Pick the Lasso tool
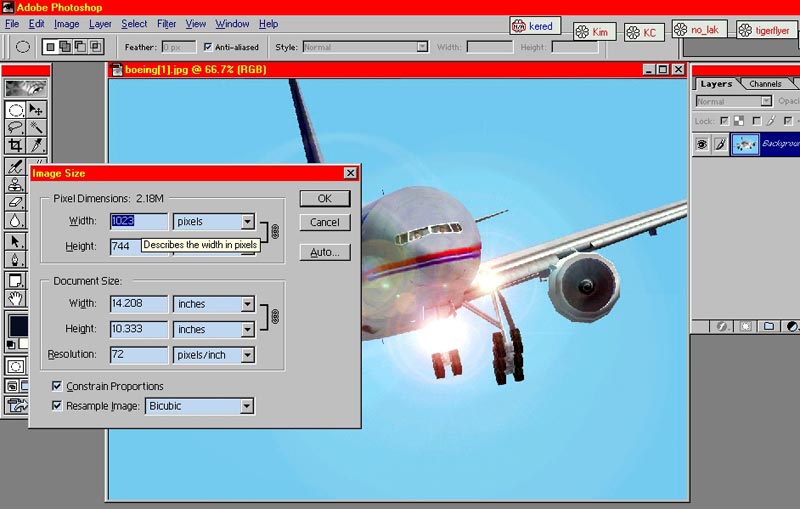This screenshot has width=800, height=509. coord(16,127)
